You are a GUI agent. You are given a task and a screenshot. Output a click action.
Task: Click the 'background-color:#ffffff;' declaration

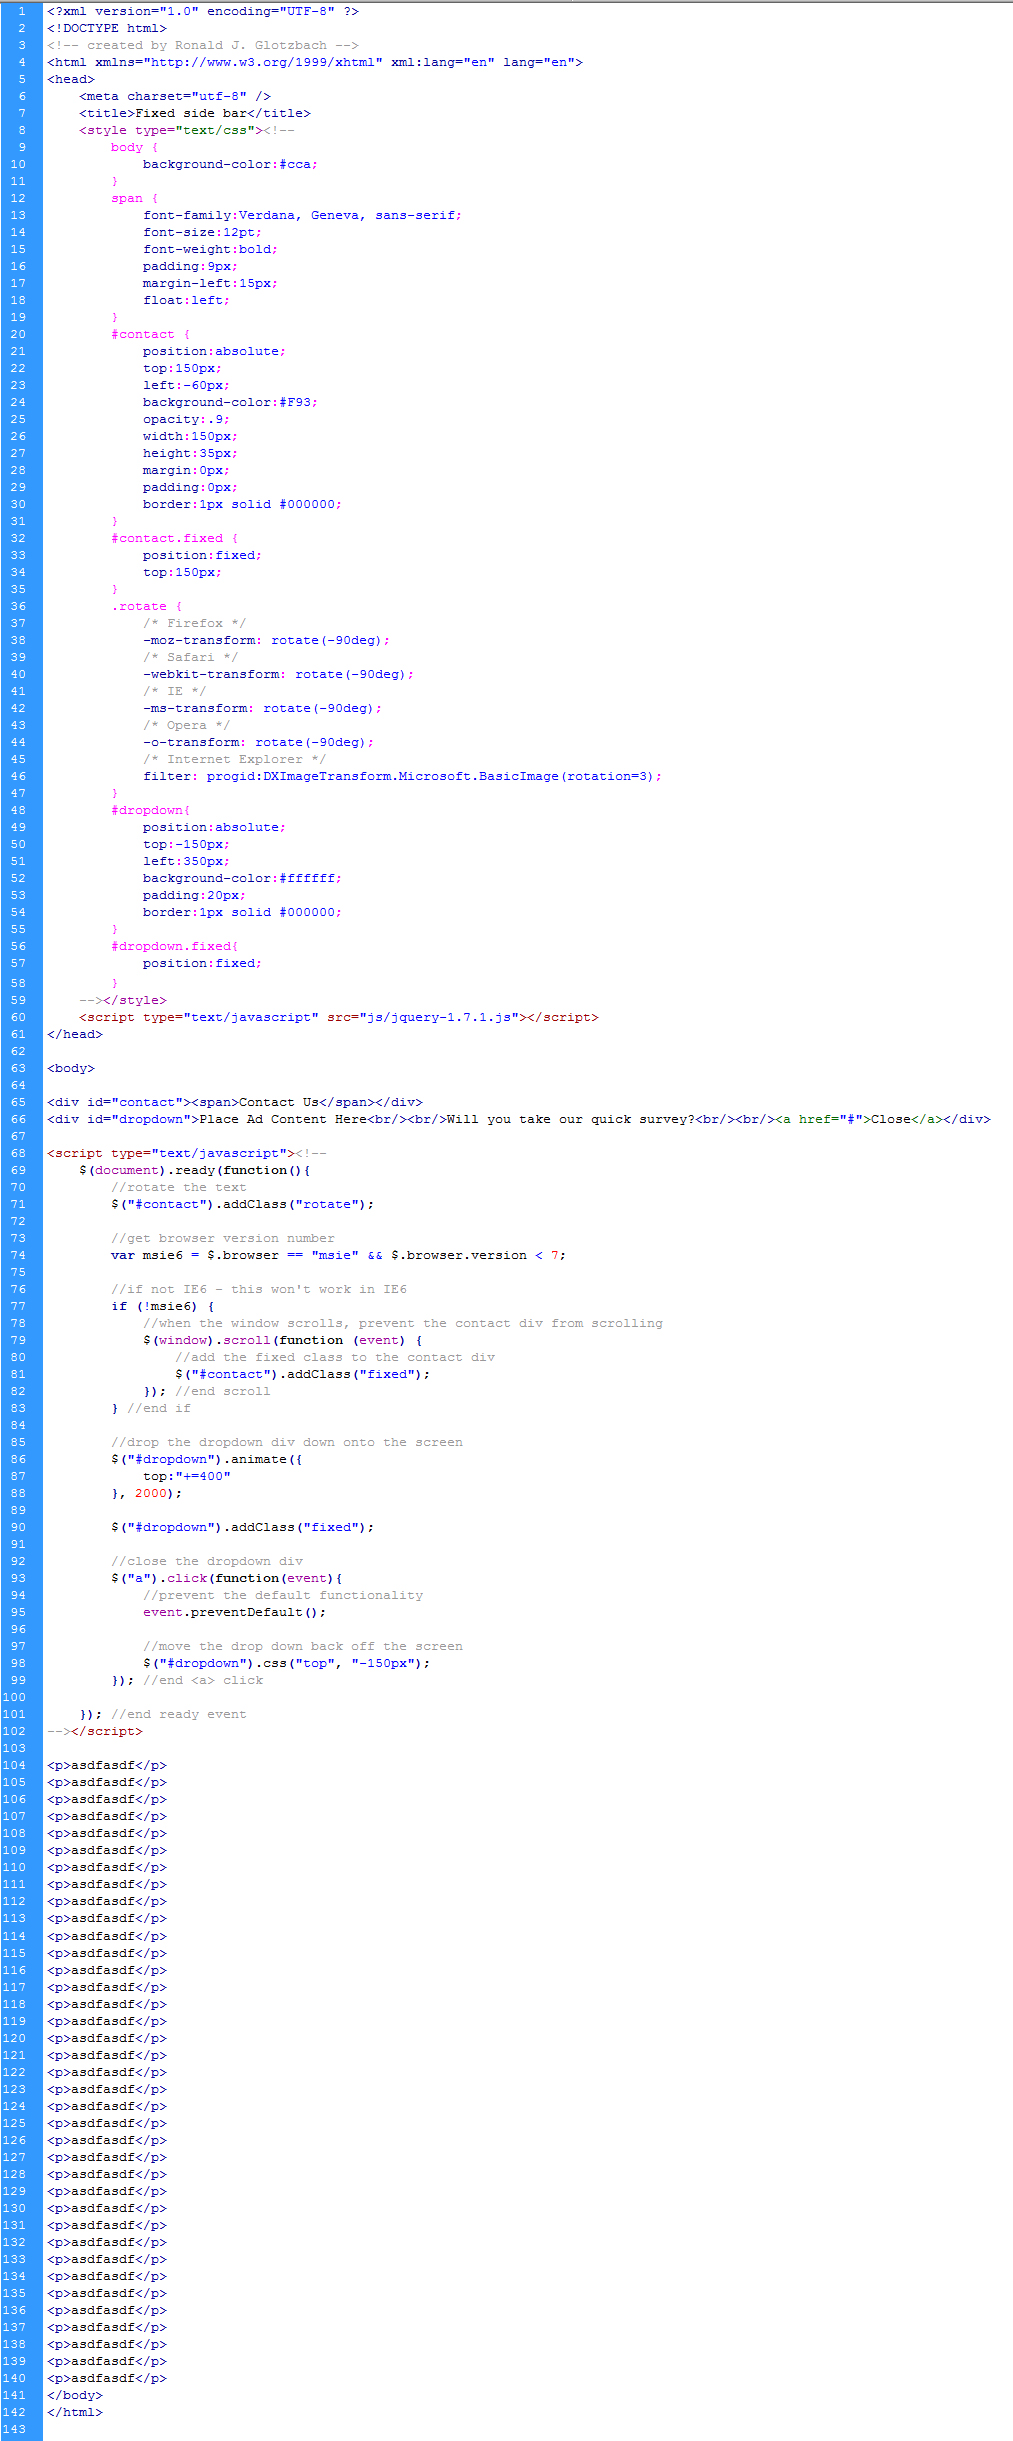pyautogui.click(x=242, y=878)
